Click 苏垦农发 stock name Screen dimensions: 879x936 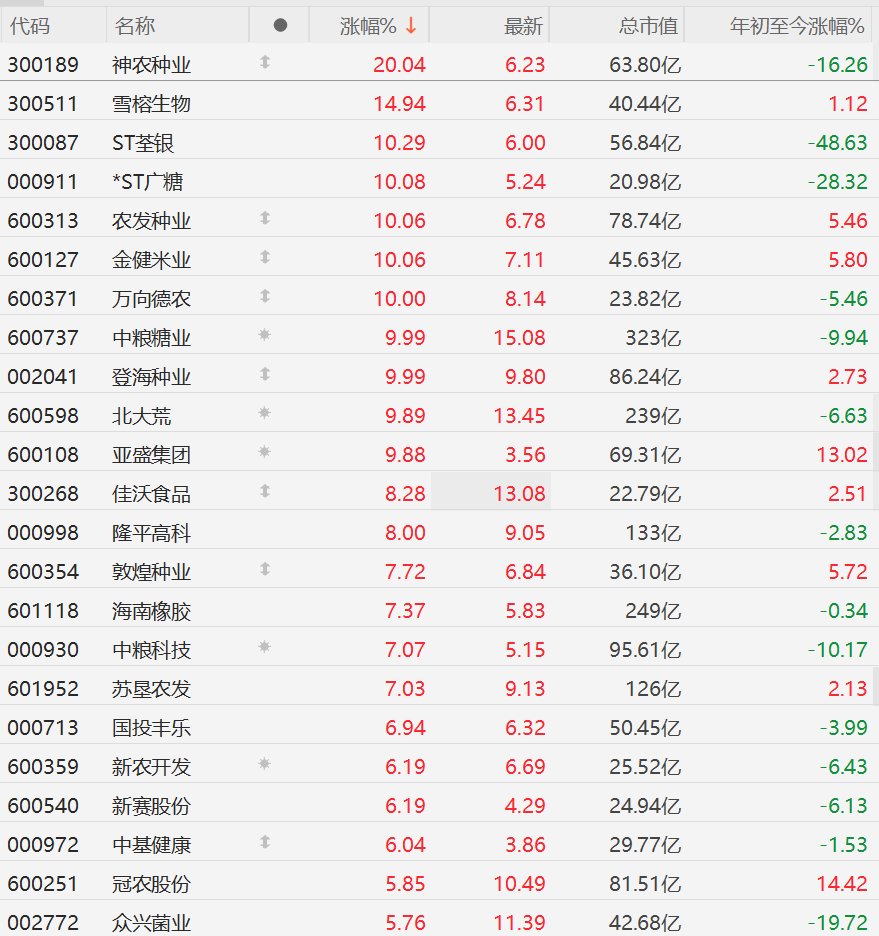pos(151,689)
